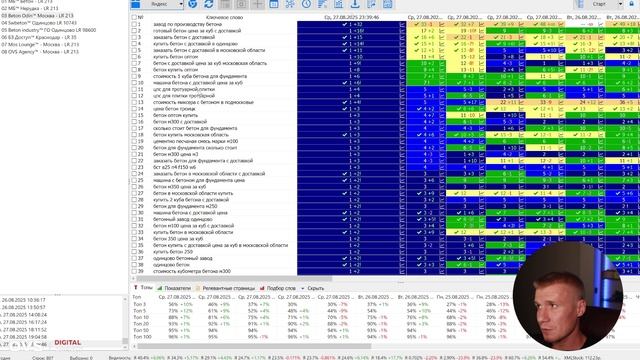640x360 pixels.
Task: Check the box for keyword row 5
Action: coord(134,50)
